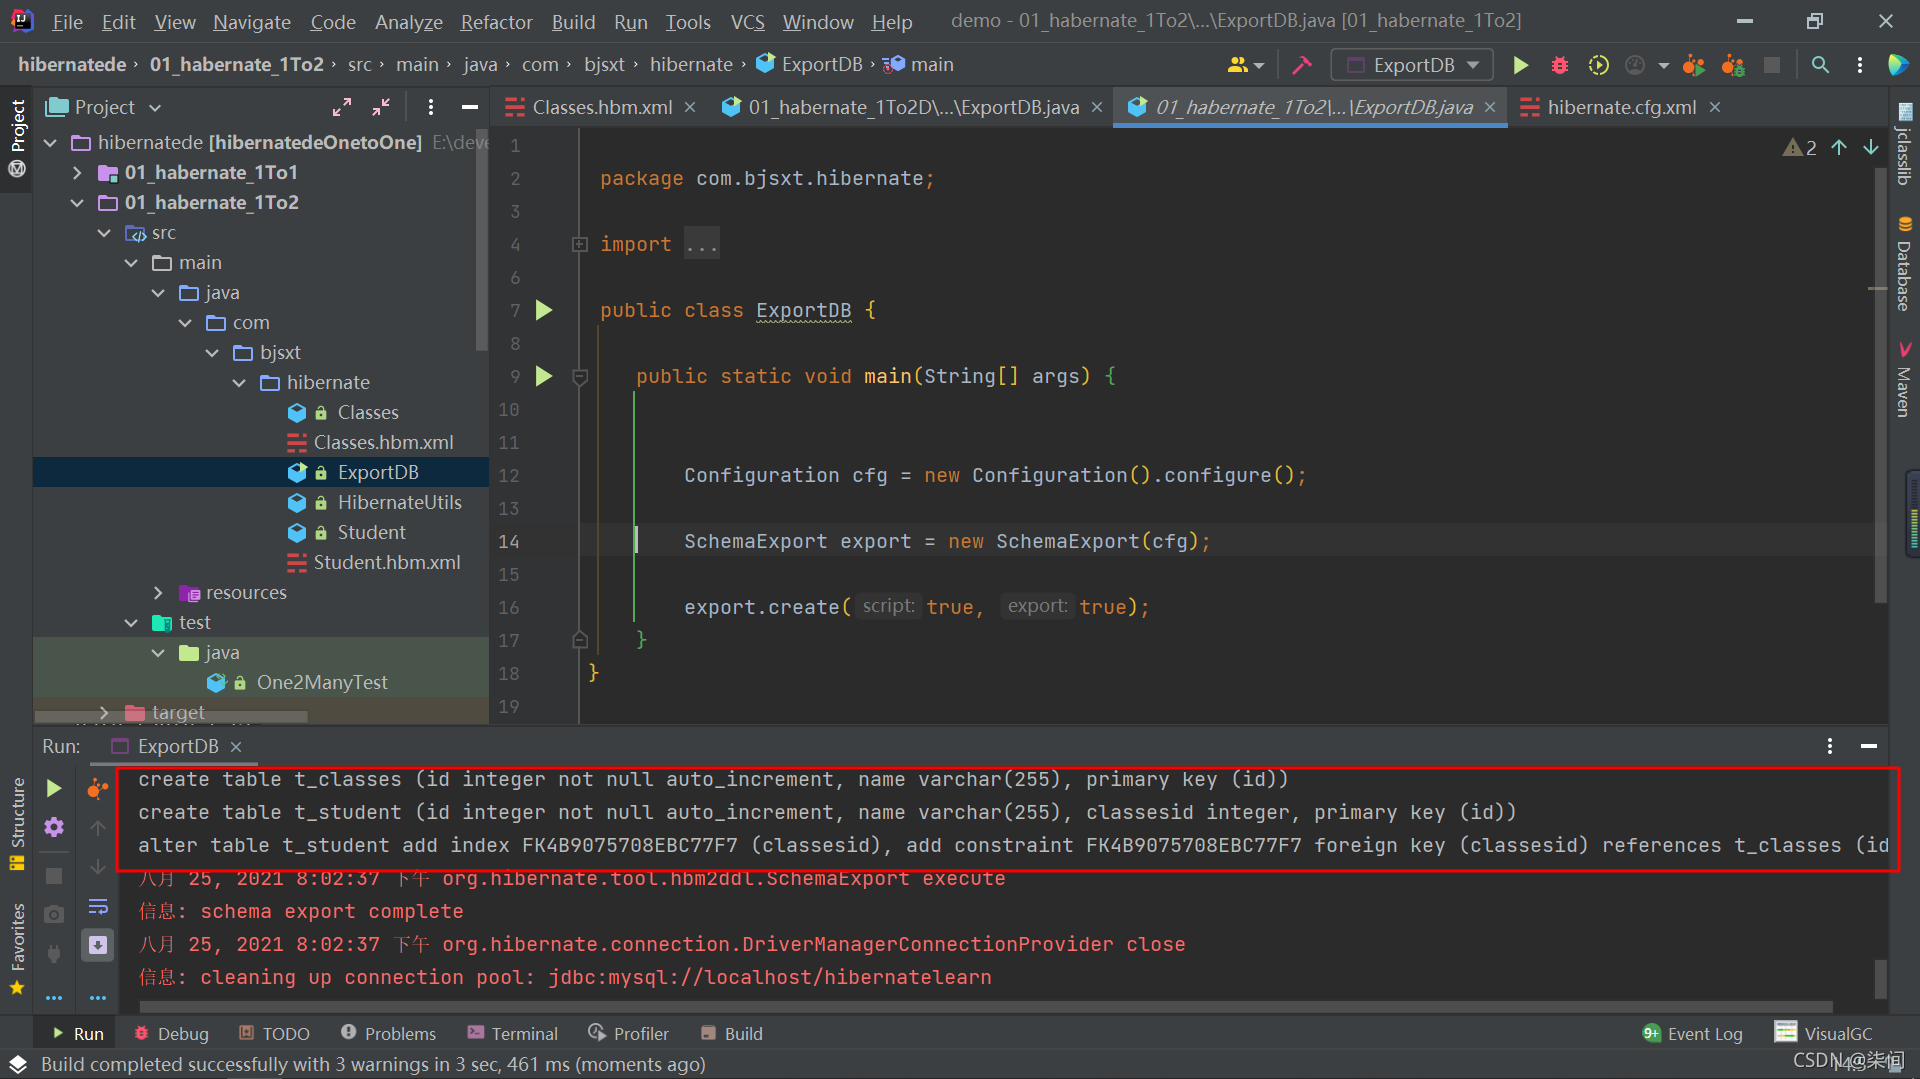Click the Run console horizontal scrollbar

tap(985, 1007)
